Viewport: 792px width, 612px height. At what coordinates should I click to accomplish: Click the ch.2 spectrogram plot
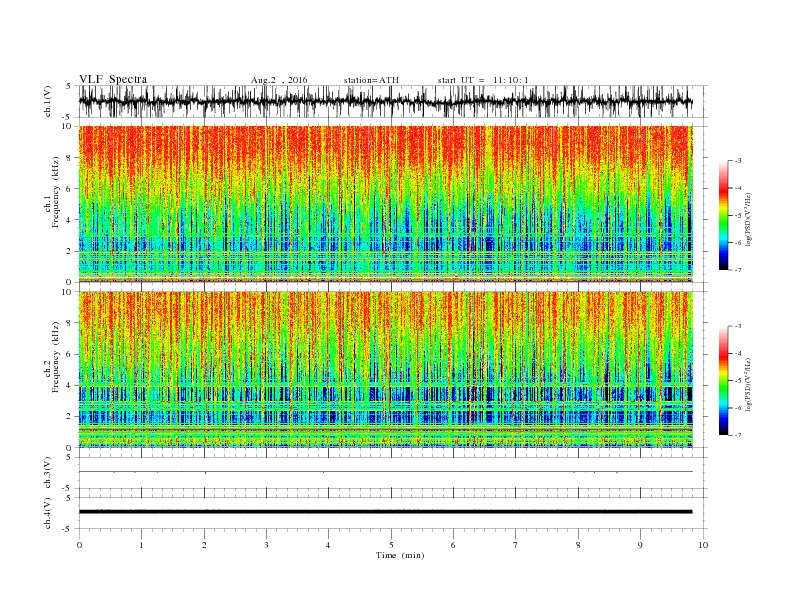pos(385,370)
